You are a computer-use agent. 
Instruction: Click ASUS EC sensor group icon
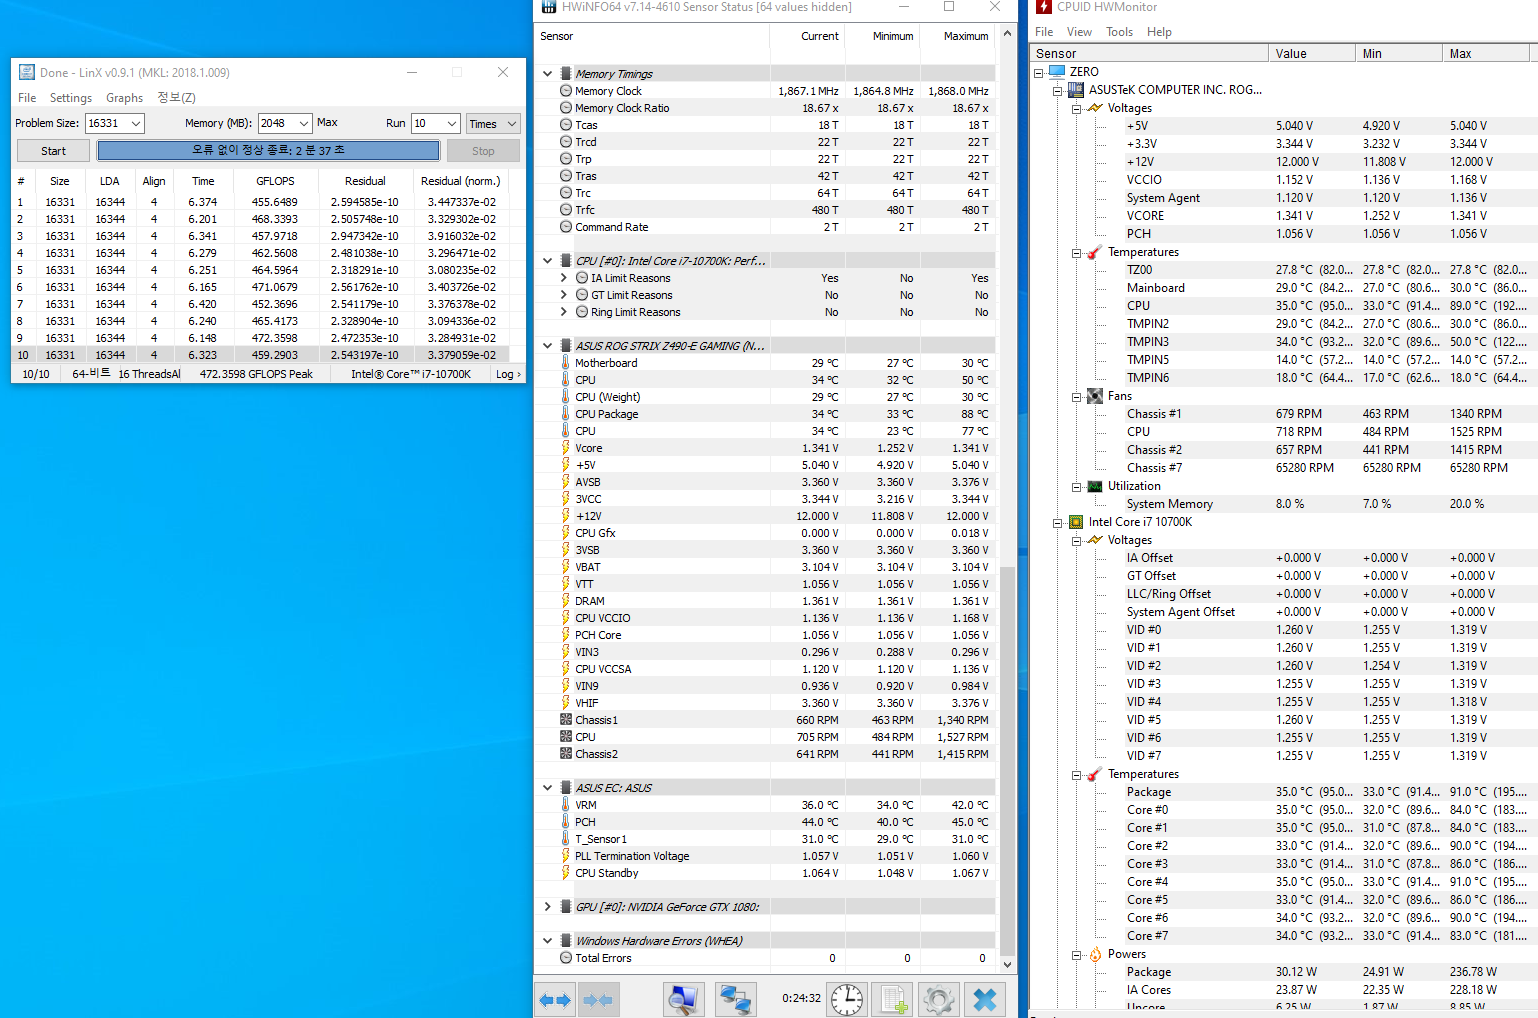click(x=566, y=788)
